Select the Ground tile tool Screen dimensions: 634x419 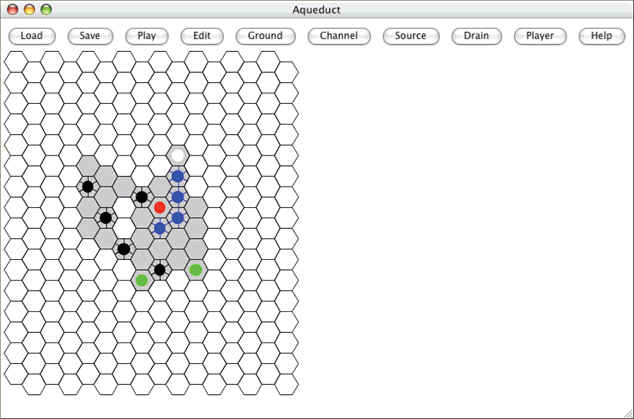coord(265,36)
